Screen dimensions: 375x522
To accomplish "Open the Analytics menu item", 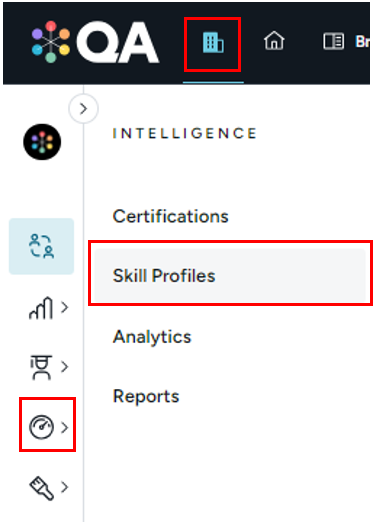I will click(152, 337).
